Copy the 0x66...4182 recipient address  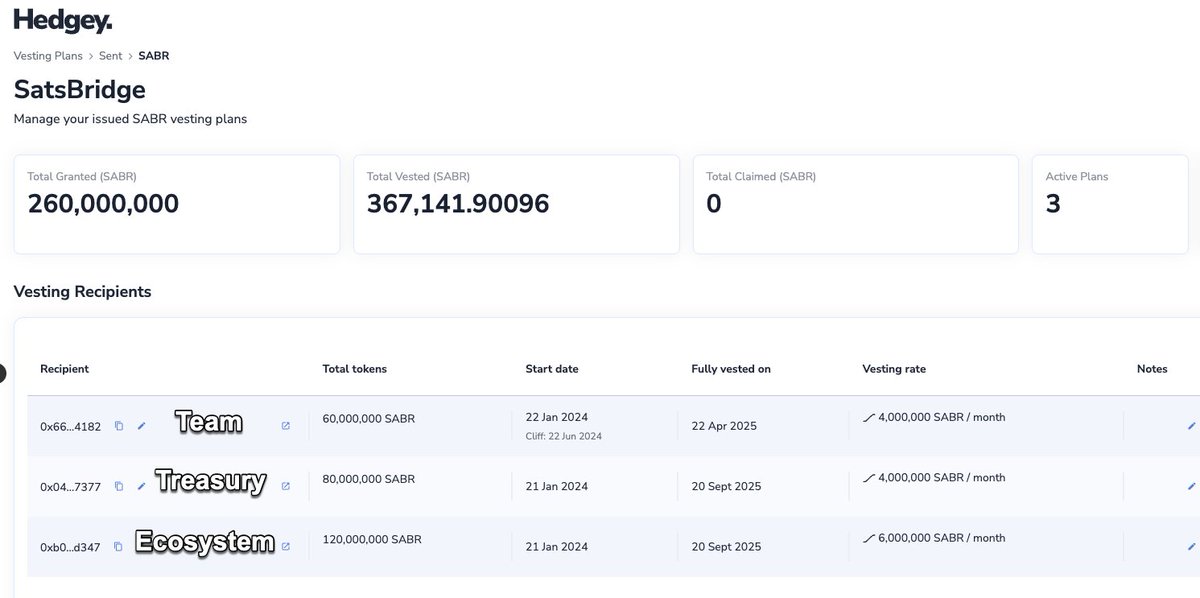point(119,426)
